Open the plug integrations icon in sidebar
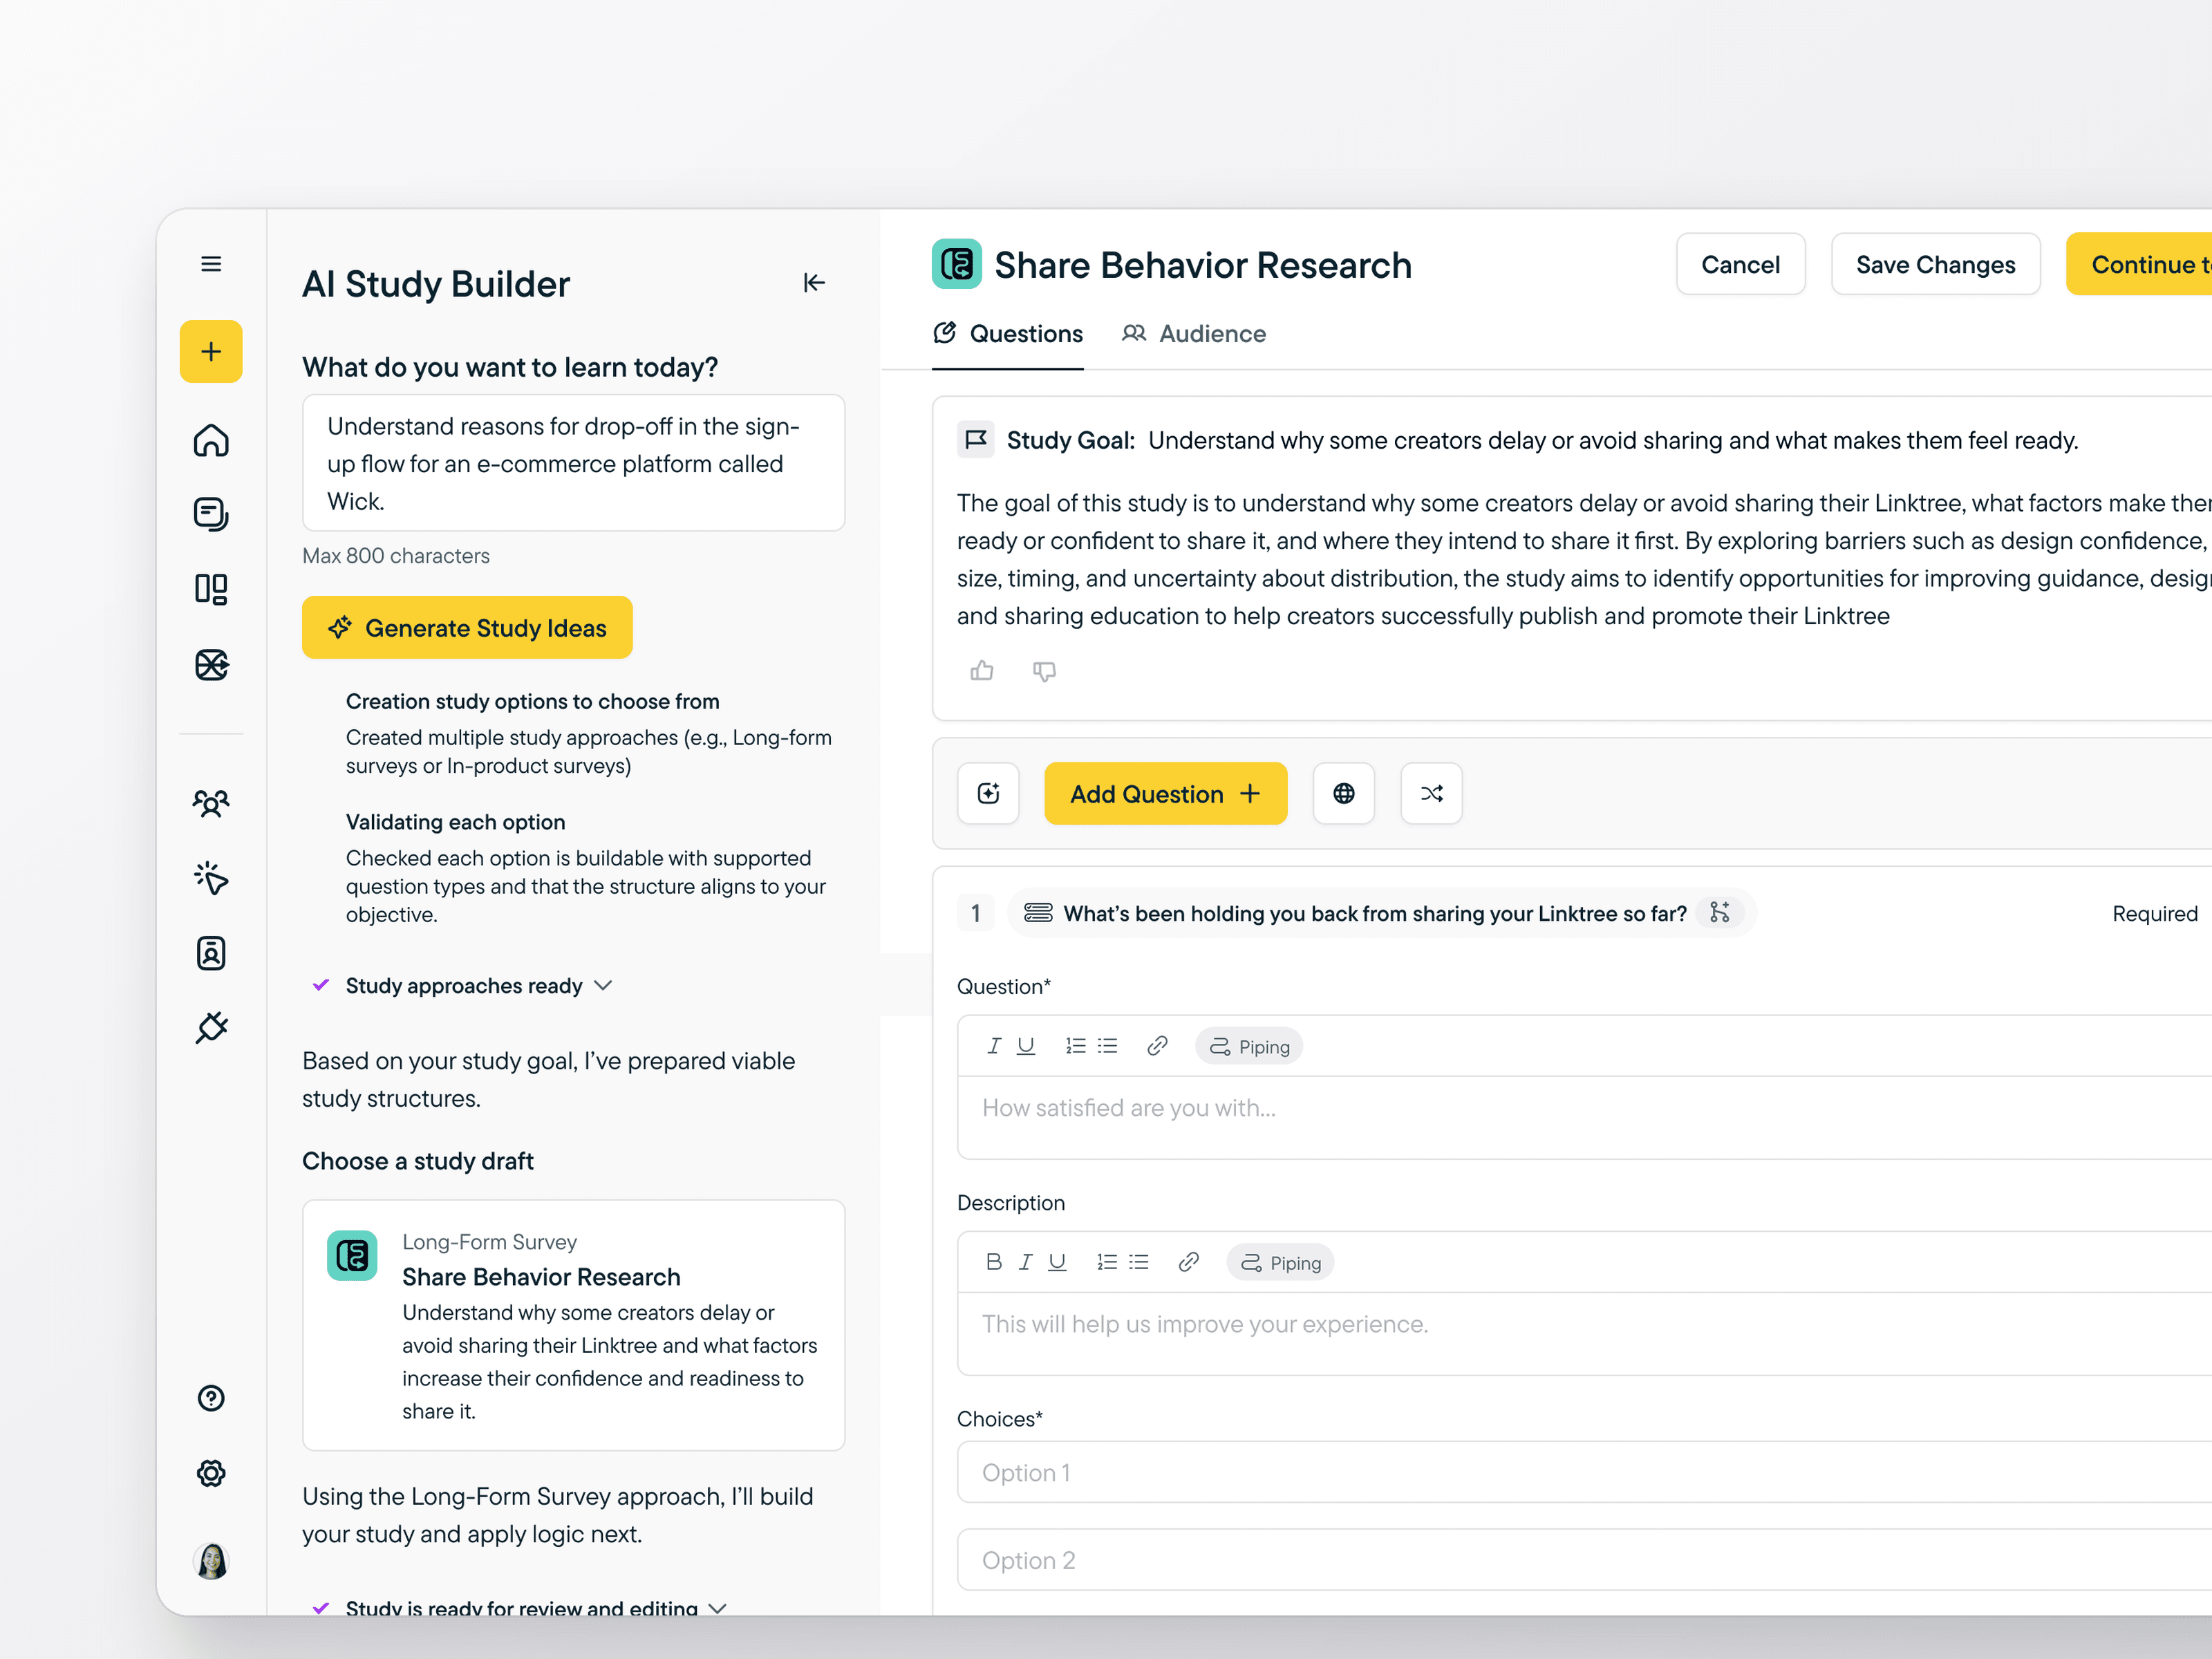Screen dimensions: 2212x1659 click(211, 1028)
